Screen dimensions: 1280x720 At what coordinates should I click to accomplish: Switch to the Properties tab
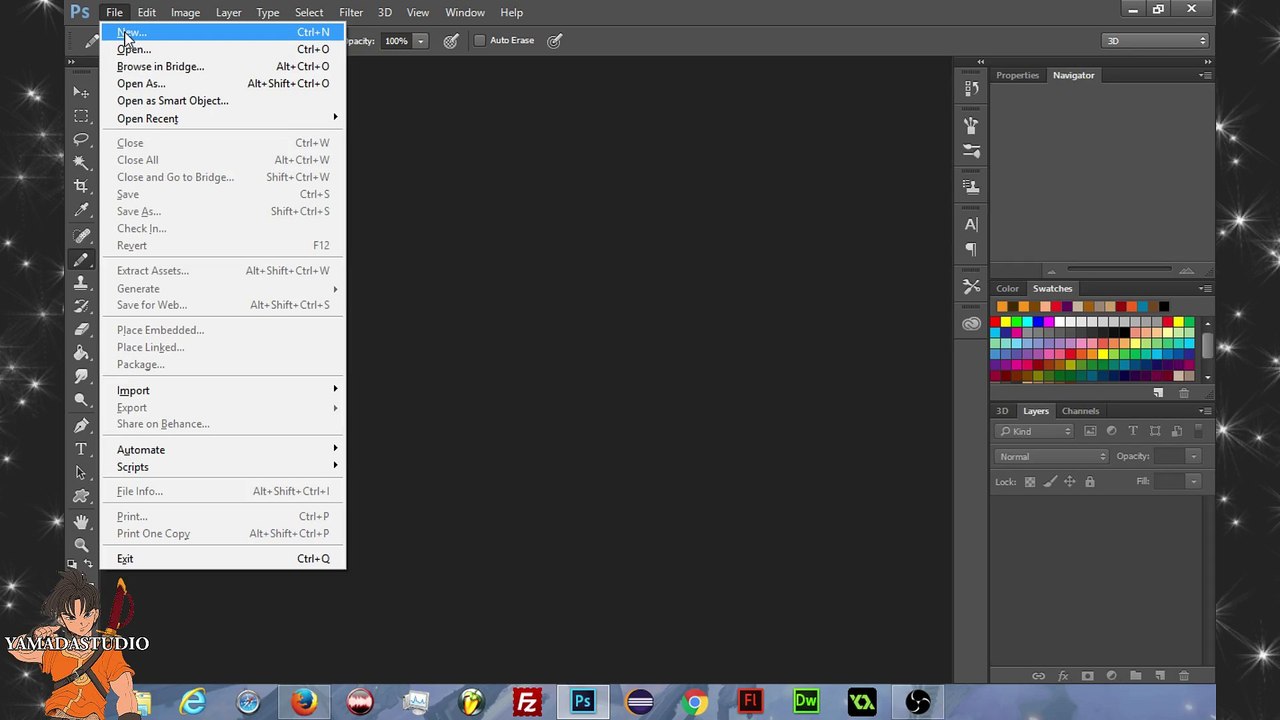tap(1017, 75)
